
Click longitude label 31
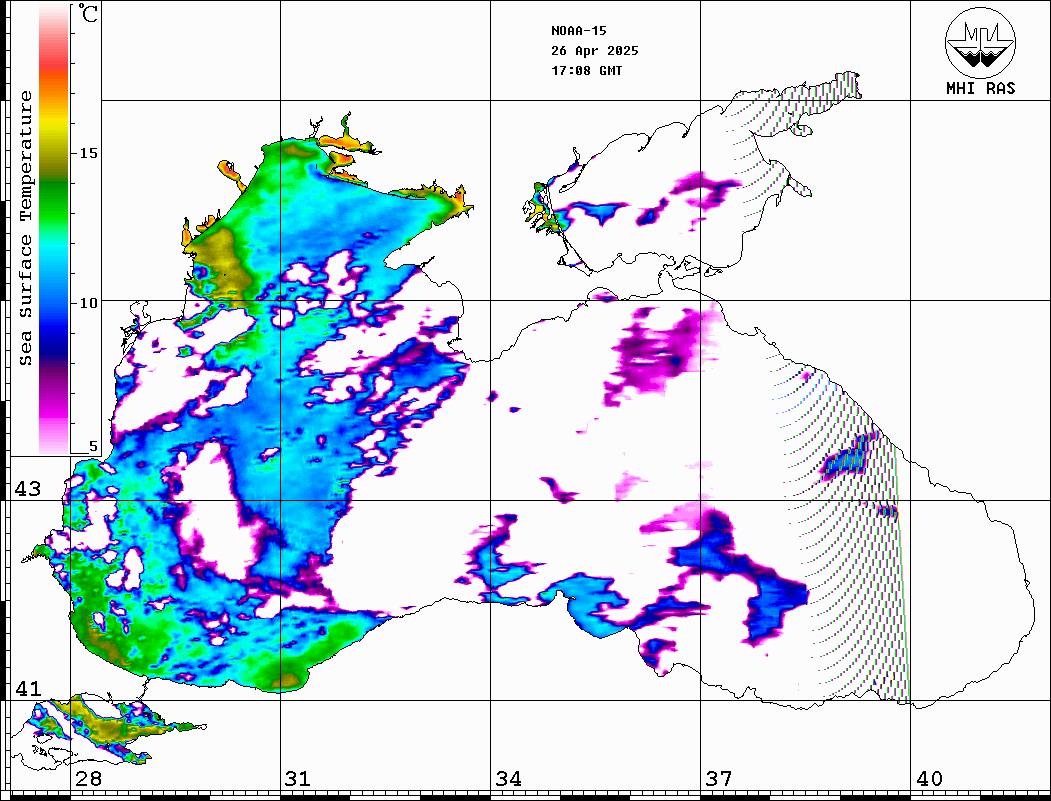click(298, 779)
